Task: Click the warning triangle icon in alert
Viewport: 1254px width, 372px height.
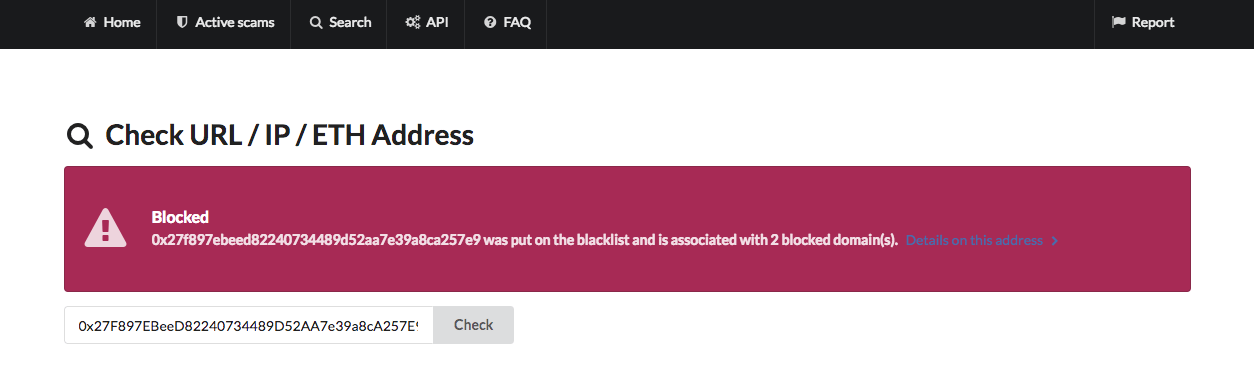Action: [x=104, y=228]
